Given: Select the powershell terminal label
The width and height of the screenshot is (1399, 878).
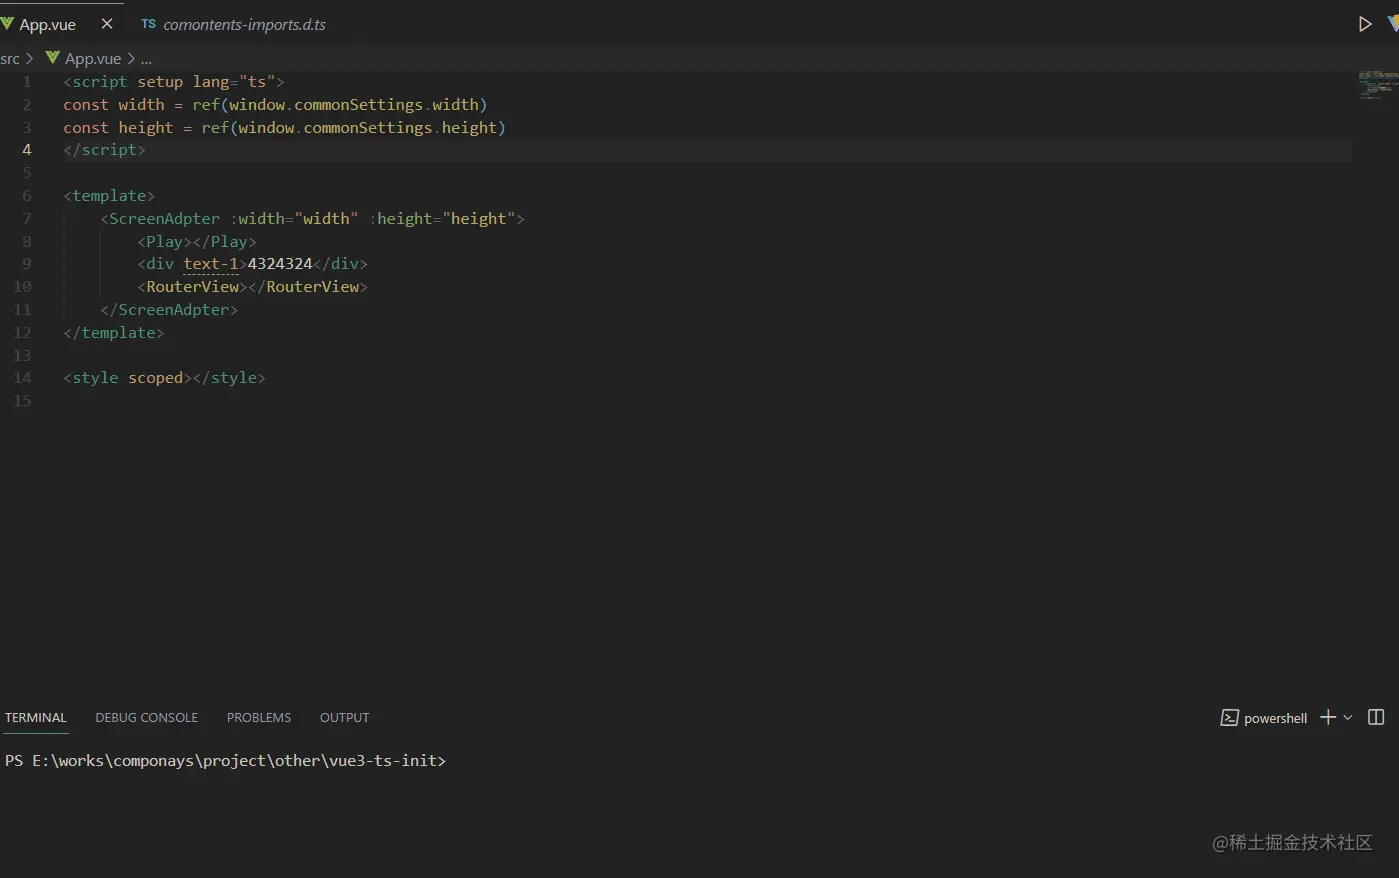Looking at the screenshot, I should (1275, 719).
